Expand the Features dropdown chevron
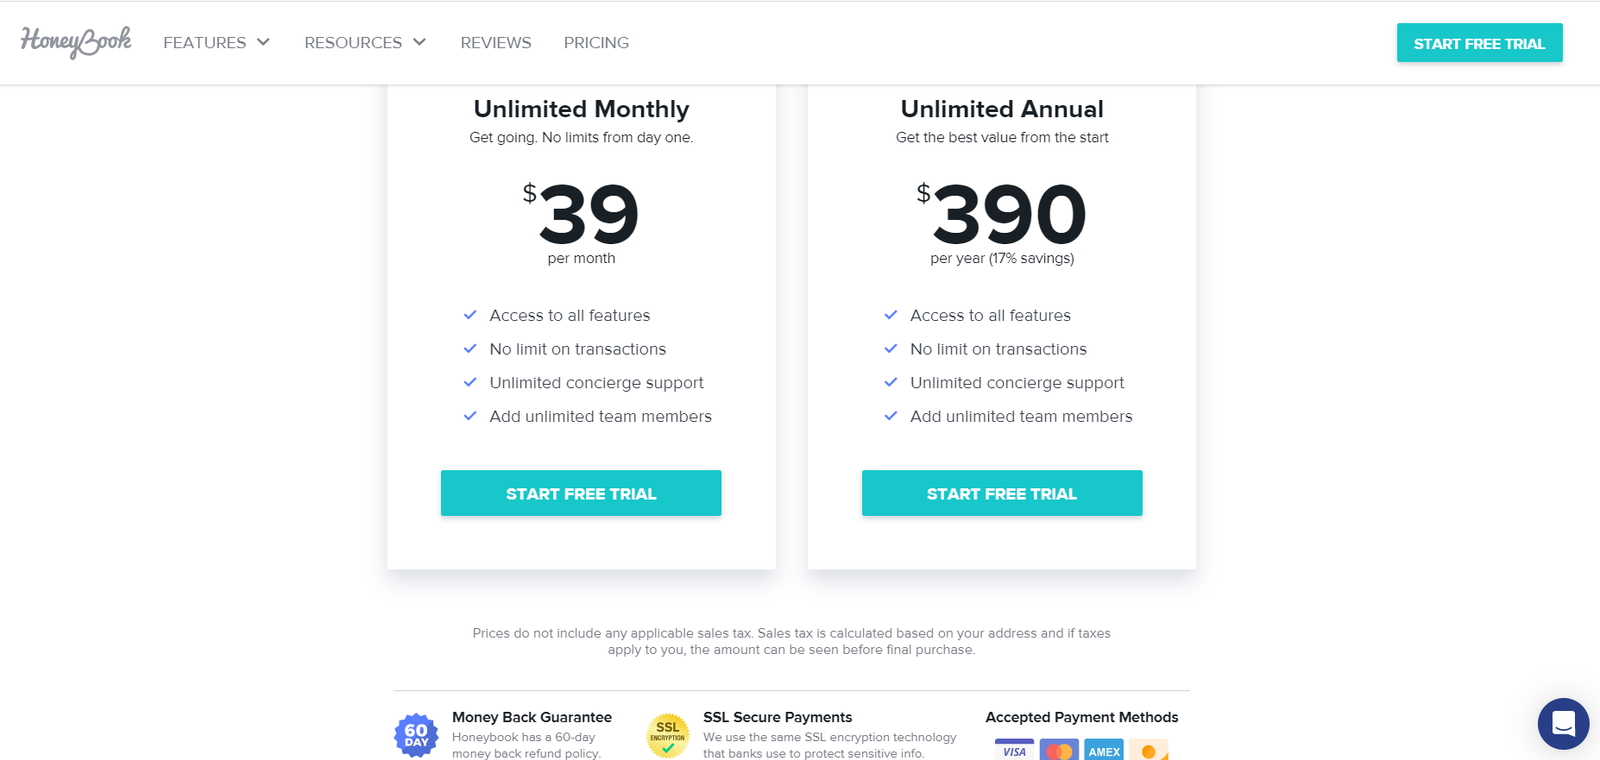The width and height of the screenshot is (1600, 760). (x=263, y=42)
